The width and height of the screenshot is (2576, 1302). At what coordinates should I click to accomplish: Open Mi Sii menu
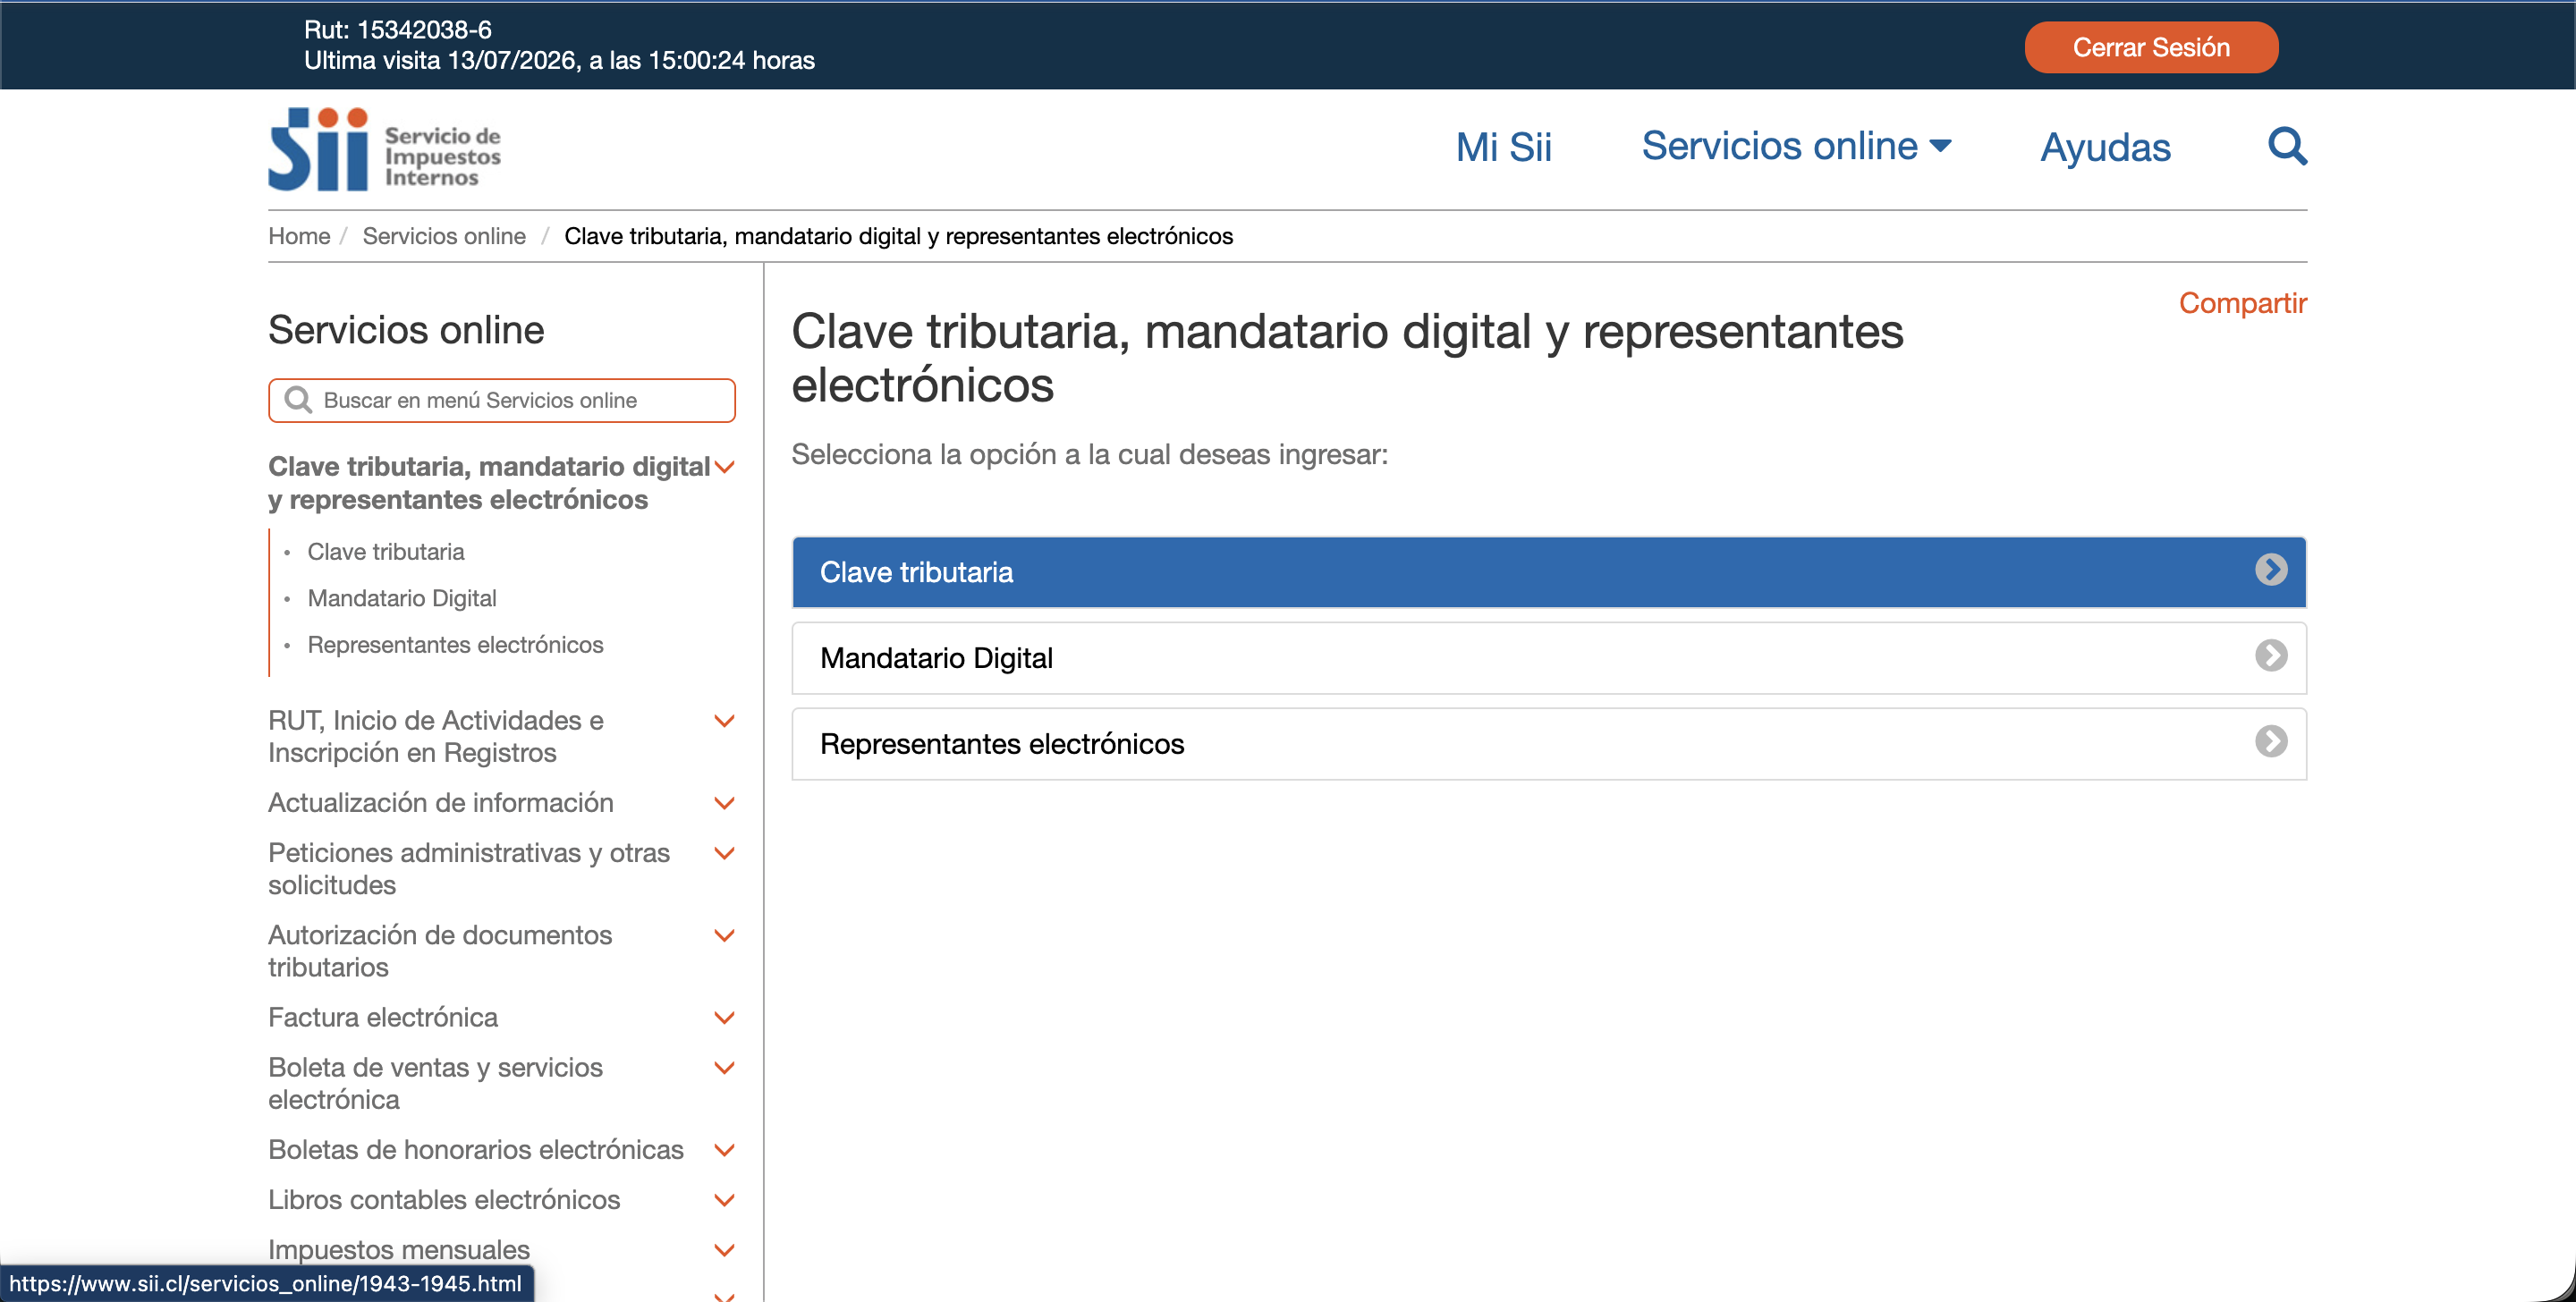click(x=1503, y=147)
